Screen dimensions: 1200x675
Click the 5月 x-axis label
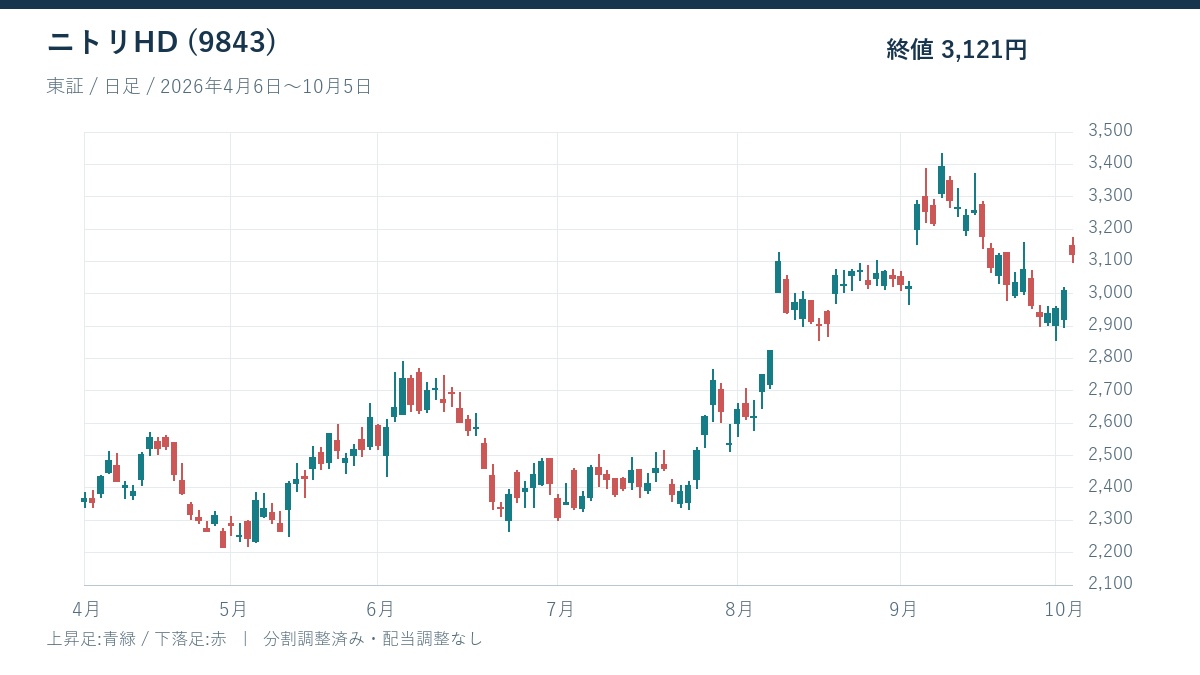click(232, 608)
